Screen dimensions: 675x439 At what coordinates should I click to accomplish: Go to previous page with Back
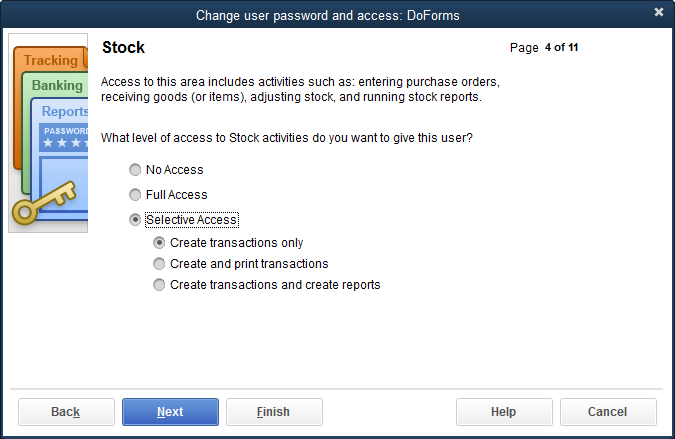[x=66, y=412]
